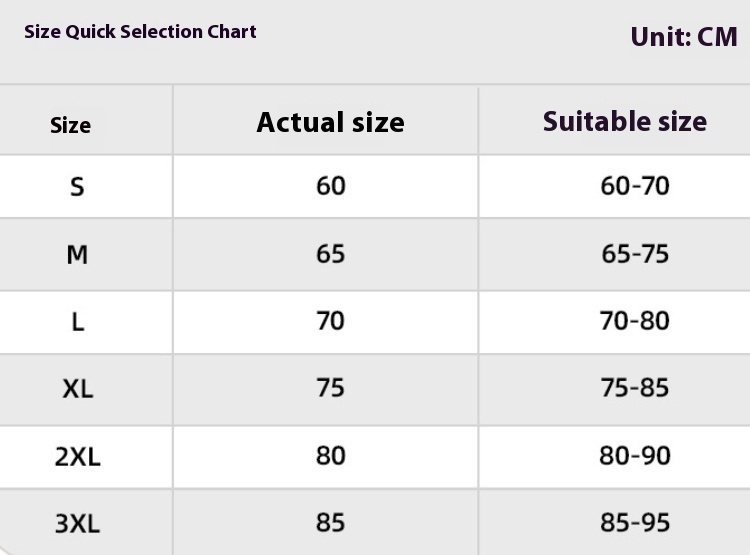Choose the 2XL size row label
This screenshot has width=750, height=555.
tap(77, 456)
